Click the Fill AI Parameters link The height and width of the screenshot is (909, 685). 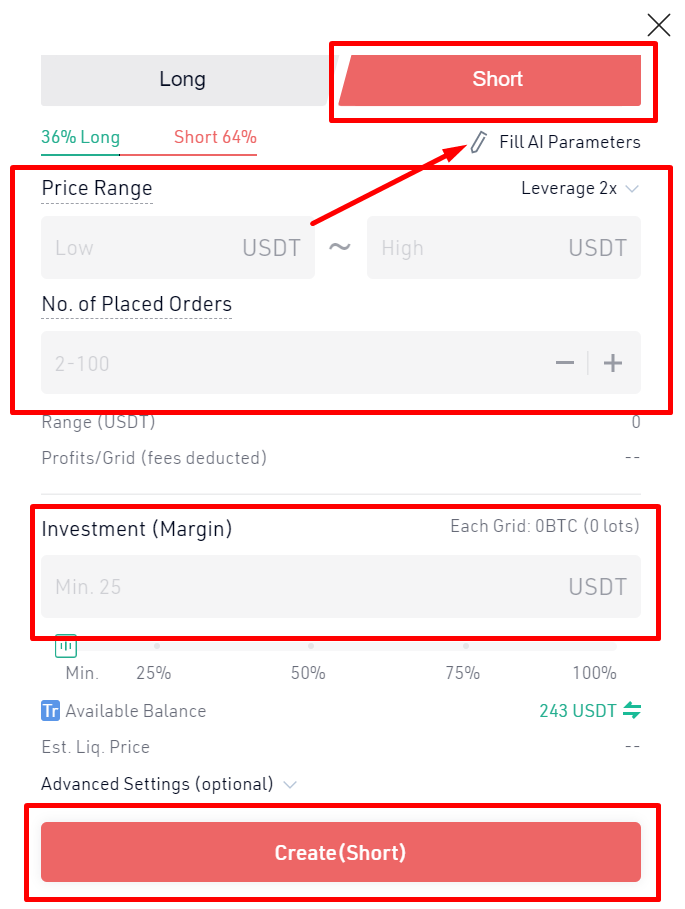tap(570, 142)
